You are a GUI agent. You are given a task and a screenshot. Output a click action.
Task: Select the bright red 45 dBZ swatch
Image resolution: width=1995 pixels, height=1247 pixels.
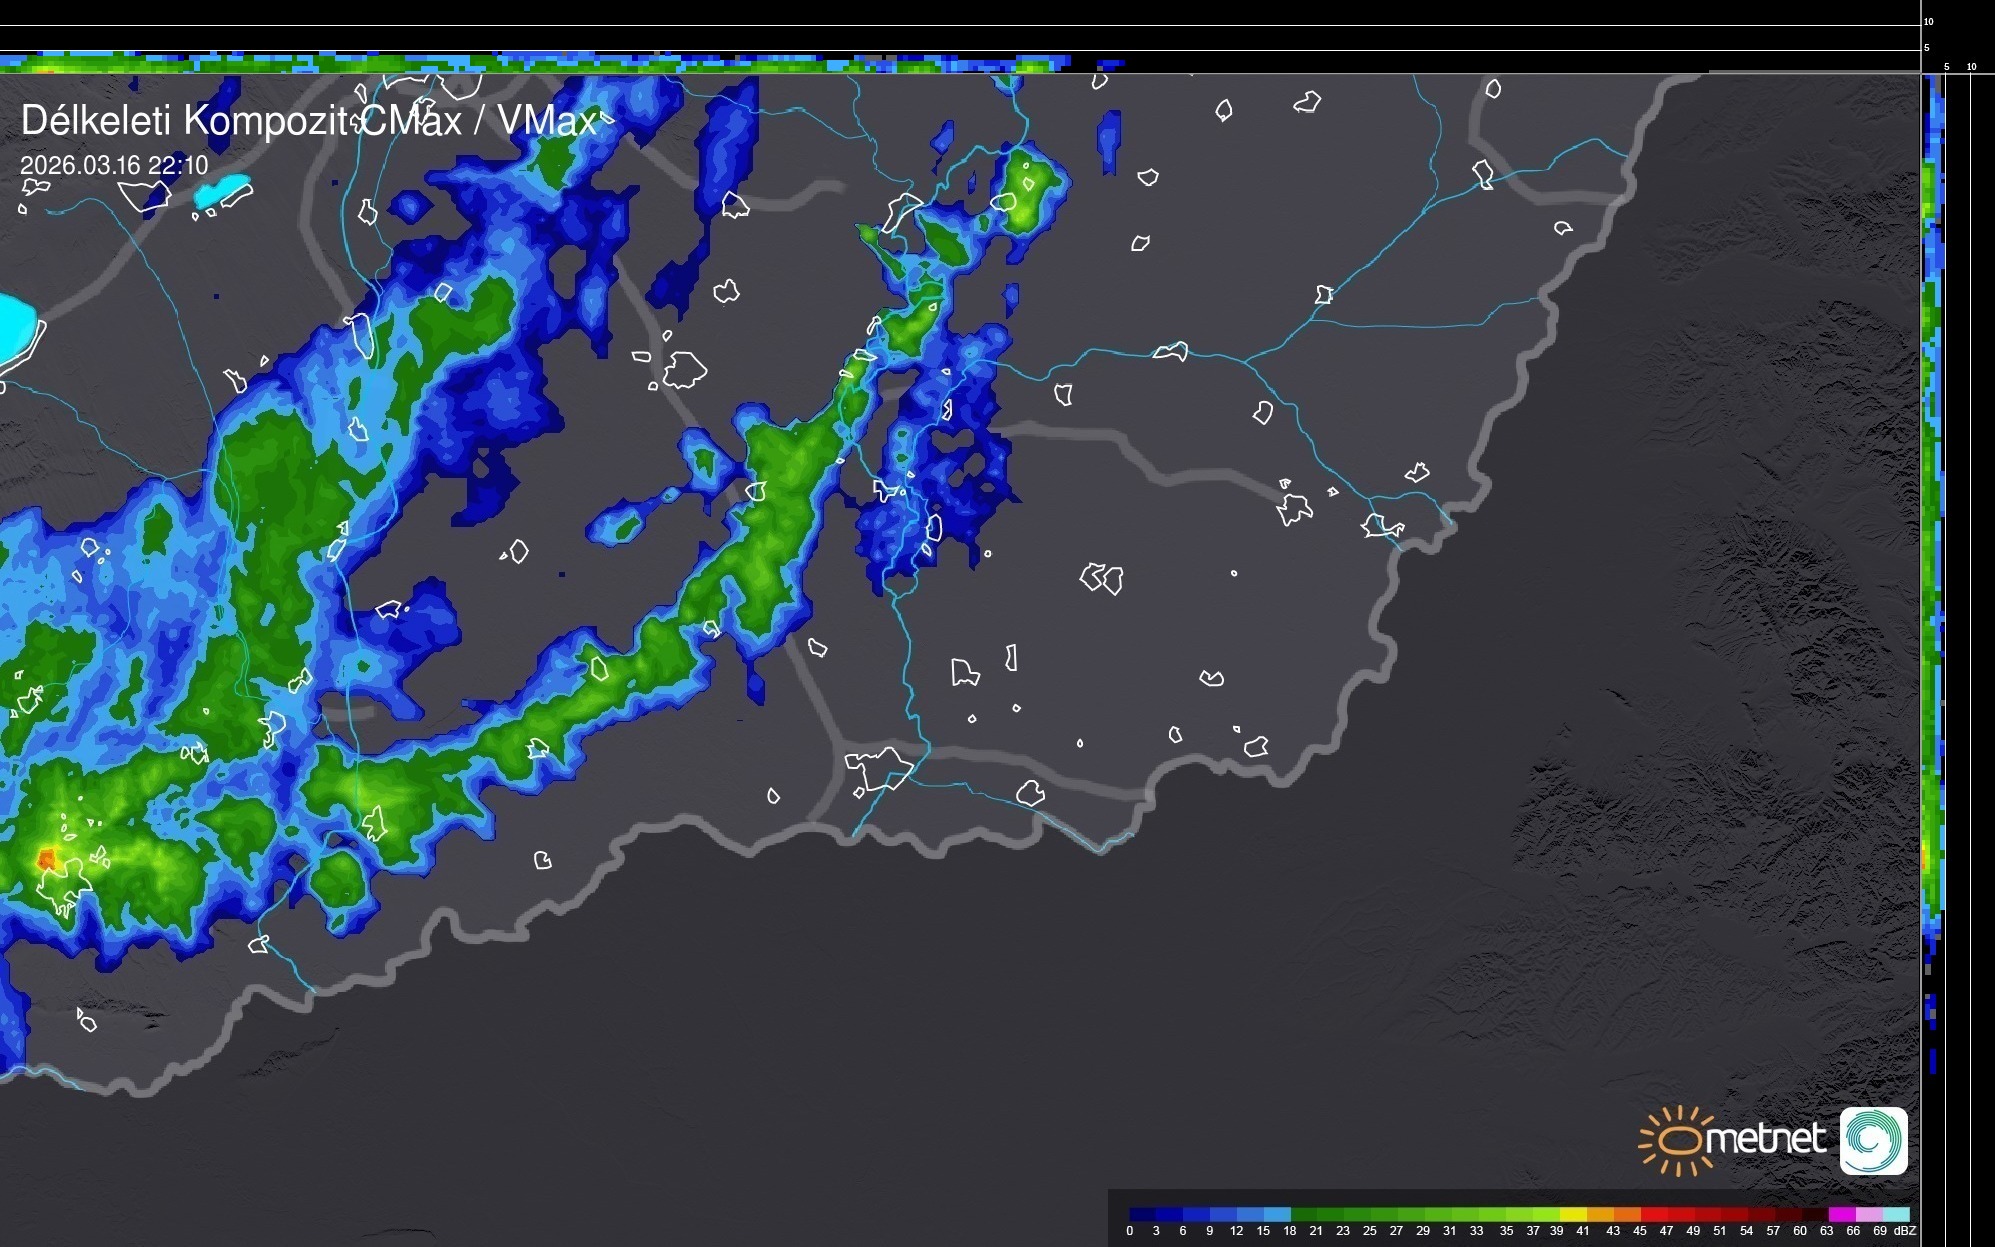point(1652,1215)
